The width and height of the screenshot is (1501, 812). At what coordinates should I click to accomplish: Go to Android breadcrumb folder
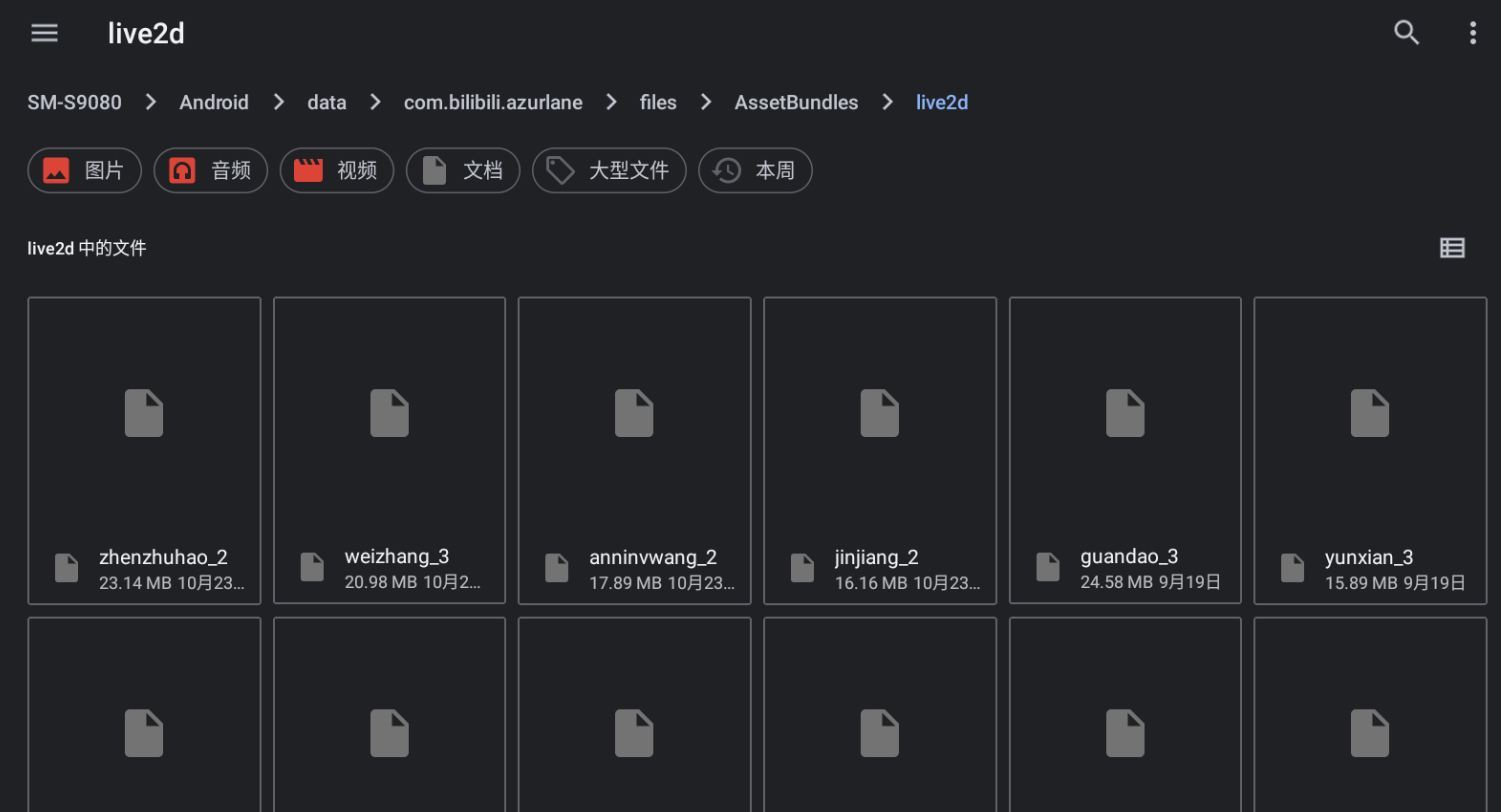tap(214, 102)
